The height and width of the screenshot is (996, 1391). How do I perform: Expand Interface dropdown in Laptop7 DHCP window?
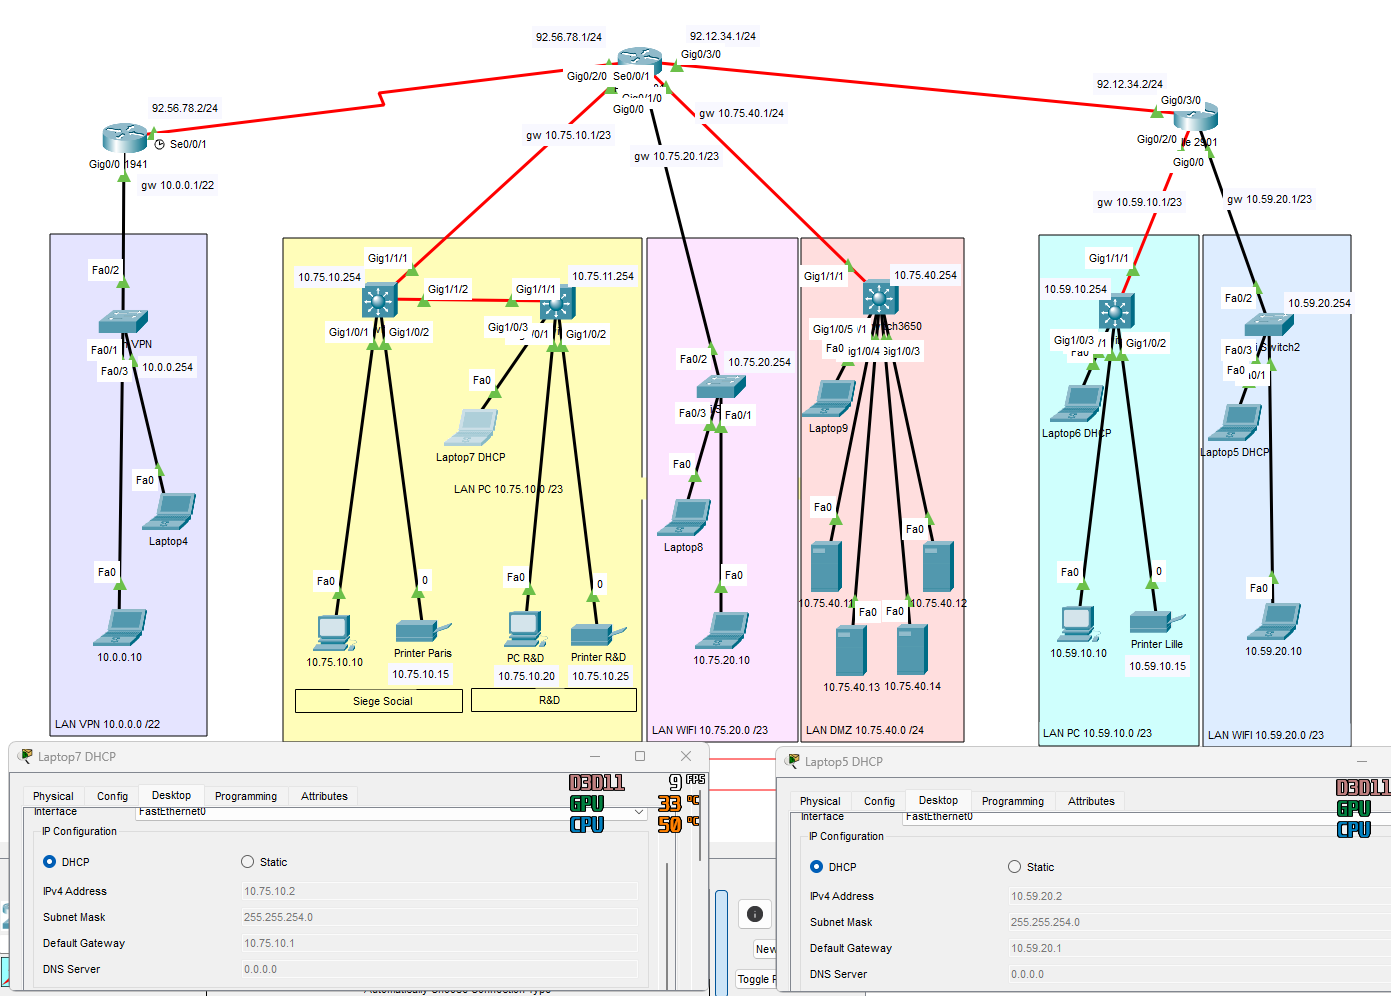click(639, 812)
